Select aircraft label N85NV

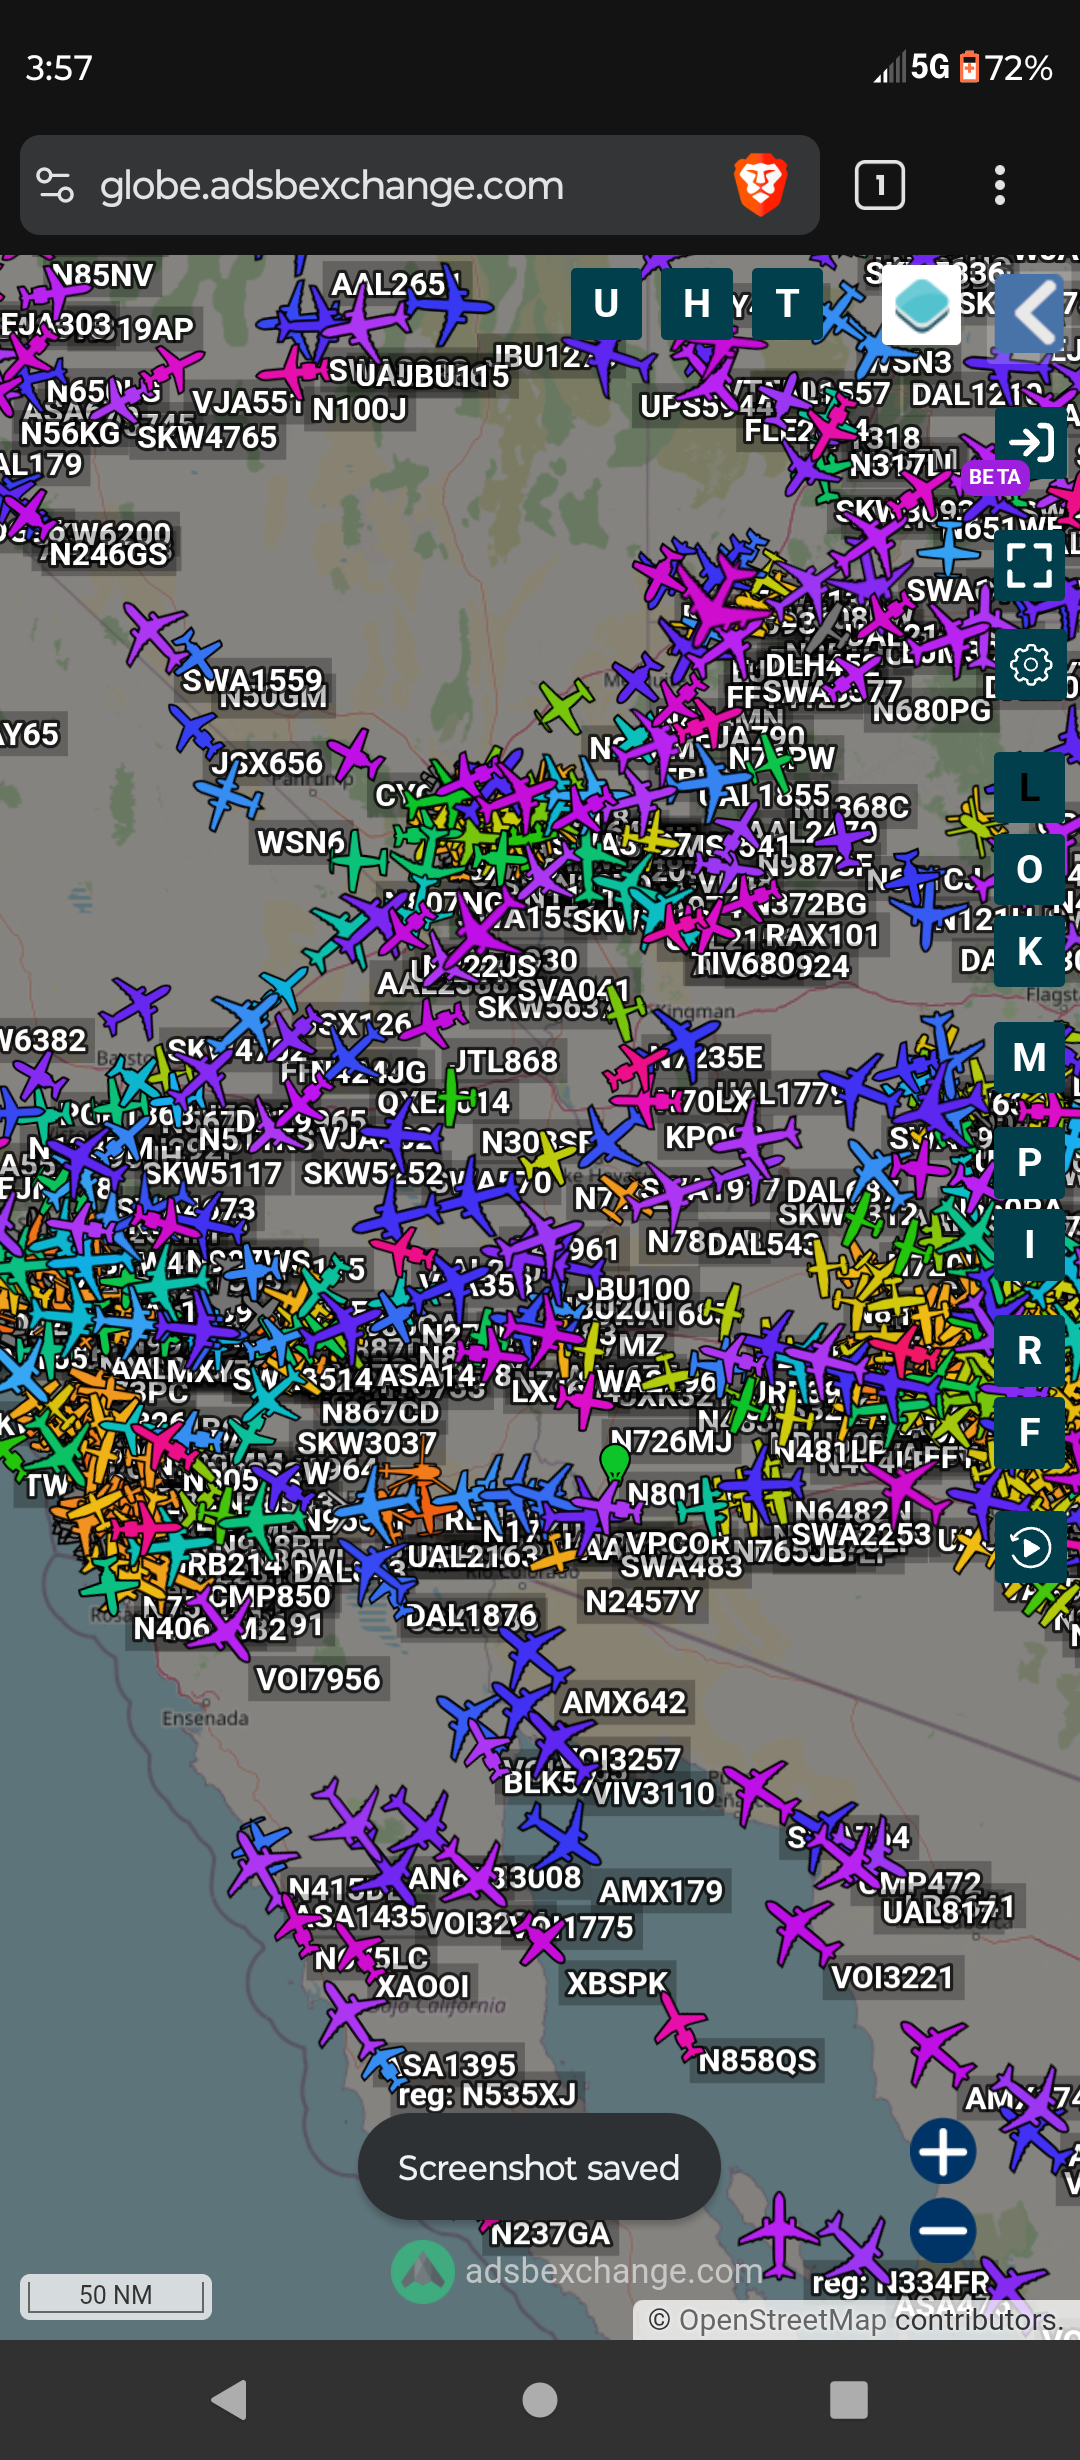point(102,275)
